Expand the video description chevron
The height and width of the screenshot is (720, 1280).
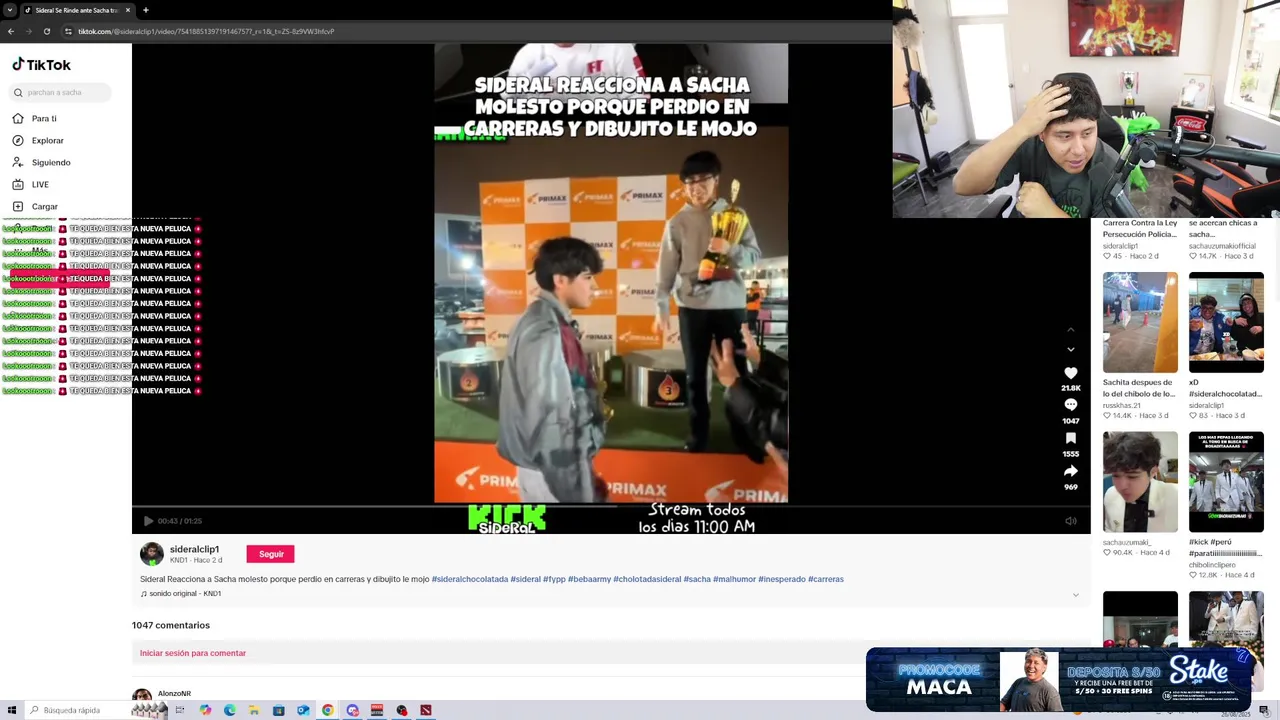[1076, 595]
